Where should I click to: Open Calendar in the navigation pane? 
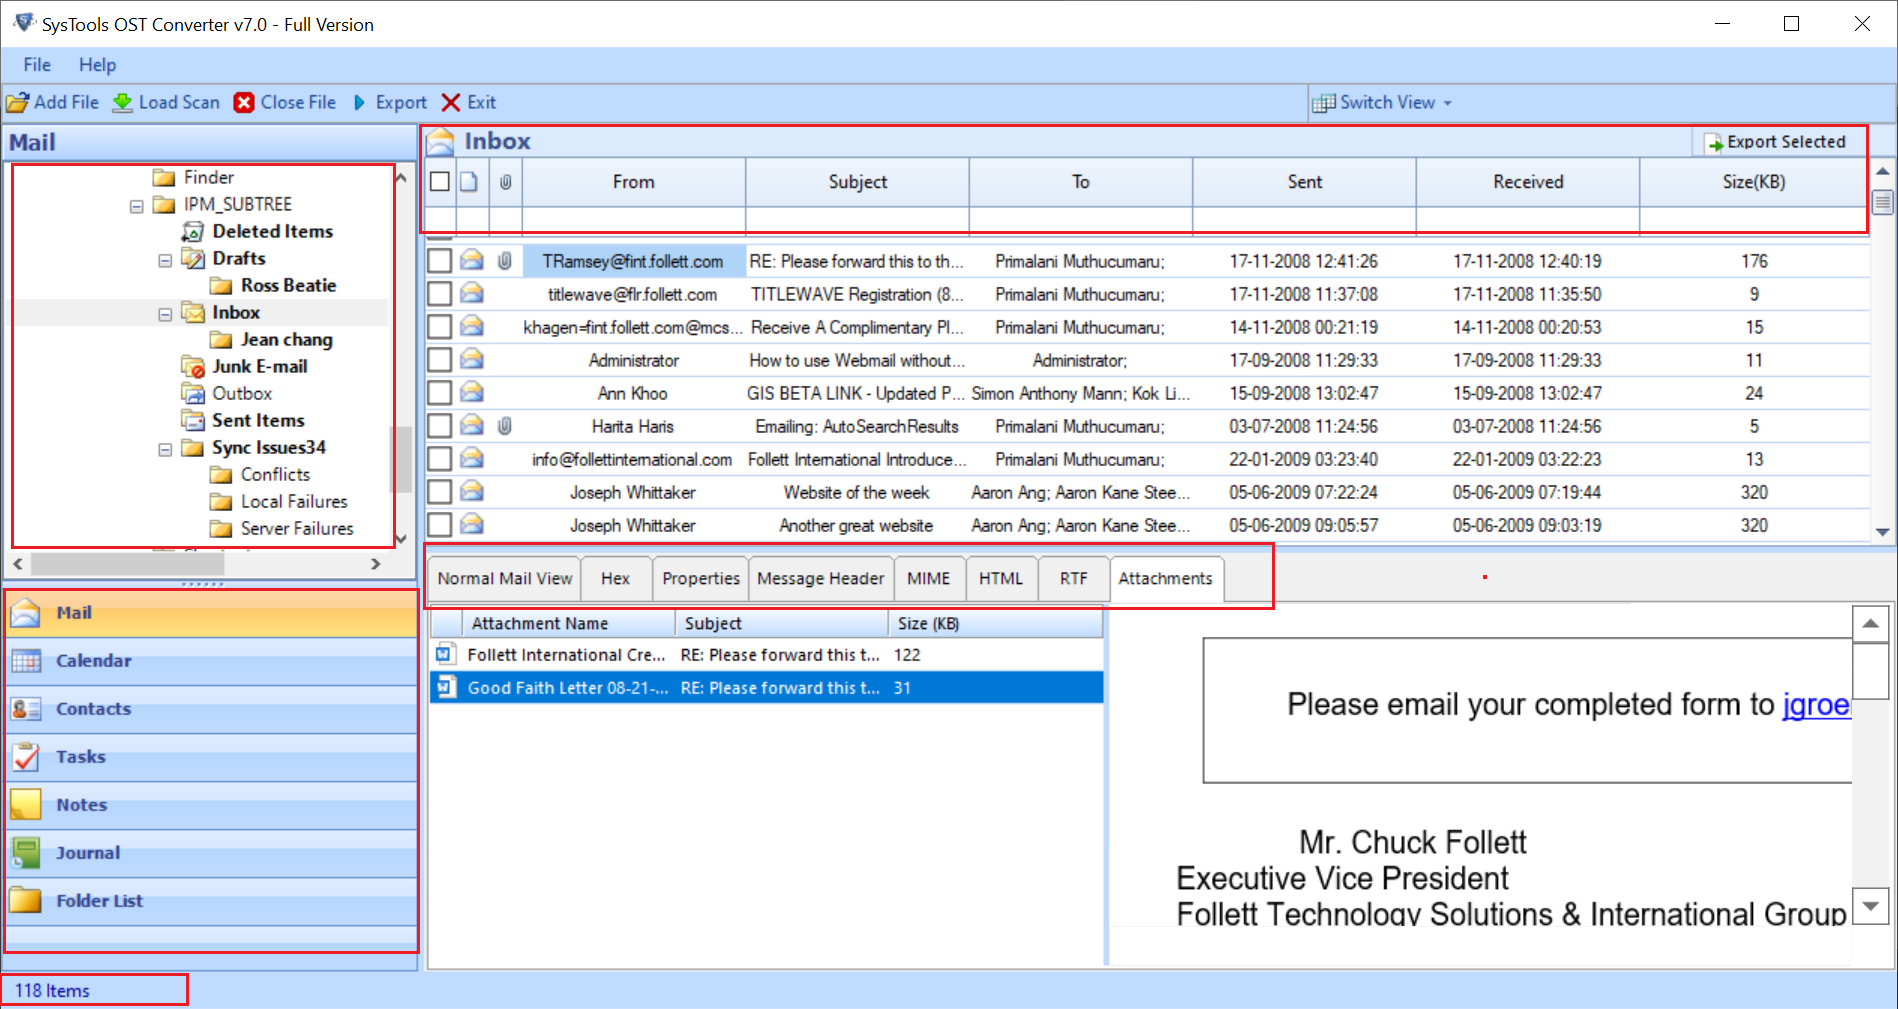pyautogui.click(x=93, y=661)
